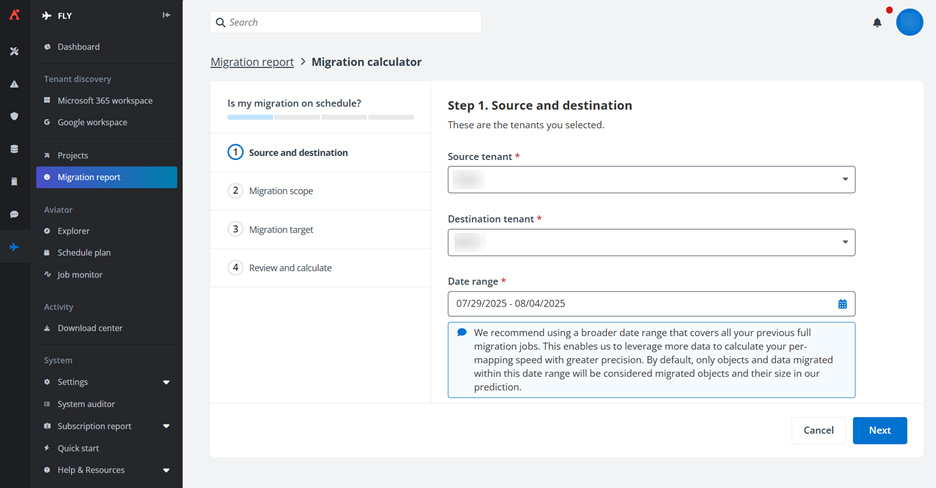Open Job monitor in the sidebar
The image size is (936, 488).
coord(79,275)
